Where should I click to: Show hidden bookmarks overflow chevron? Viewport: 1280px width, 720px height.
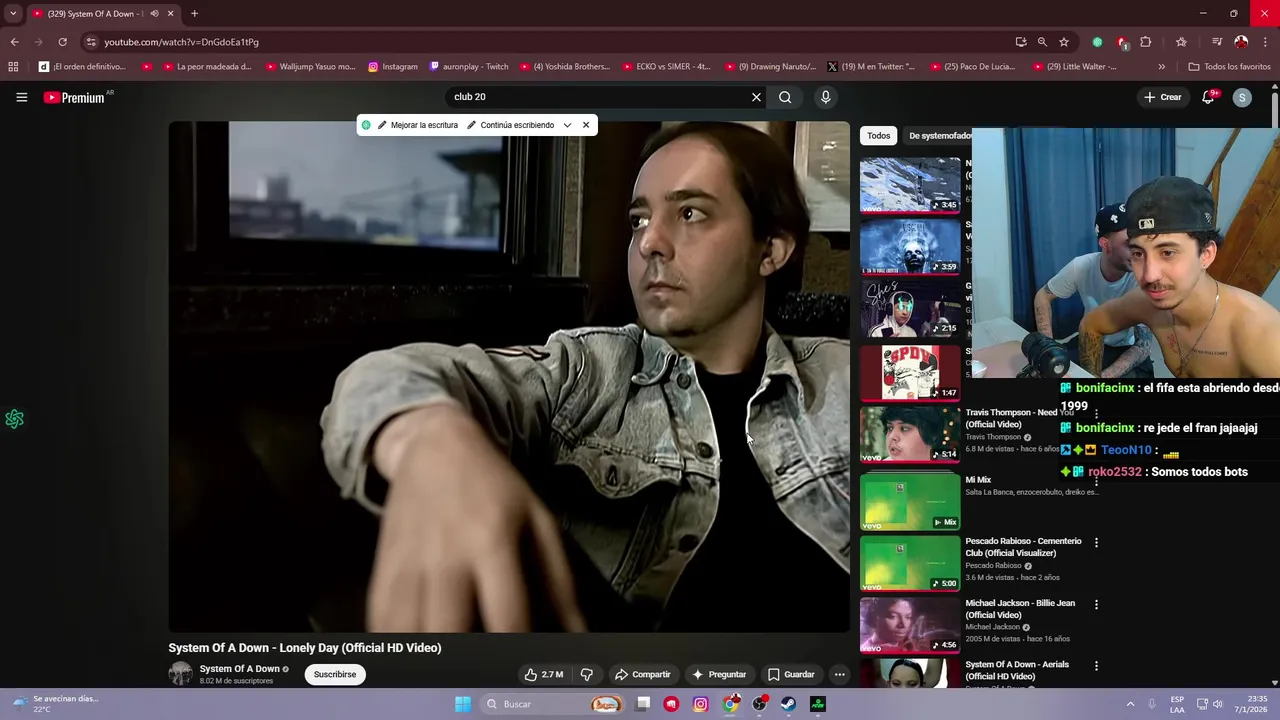(1161, 67)
